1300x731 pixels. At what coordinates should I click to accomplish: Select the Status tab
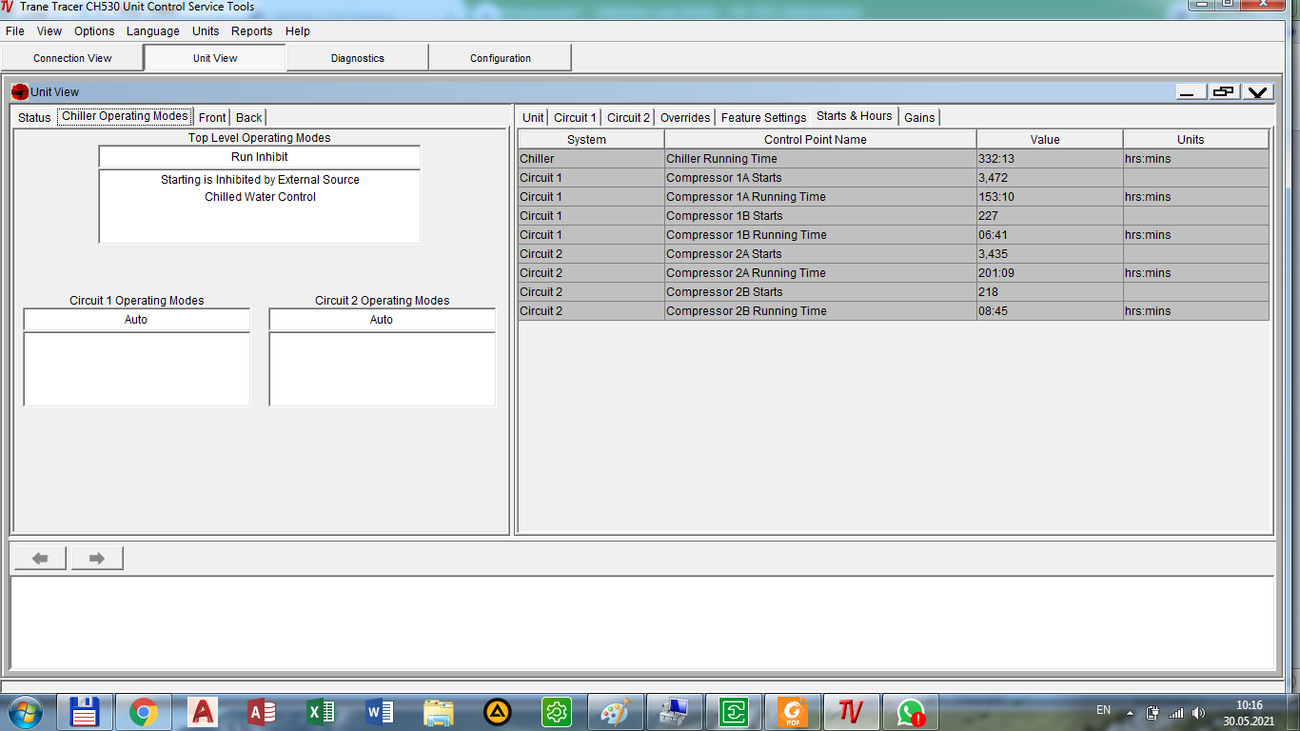point(34,117)
